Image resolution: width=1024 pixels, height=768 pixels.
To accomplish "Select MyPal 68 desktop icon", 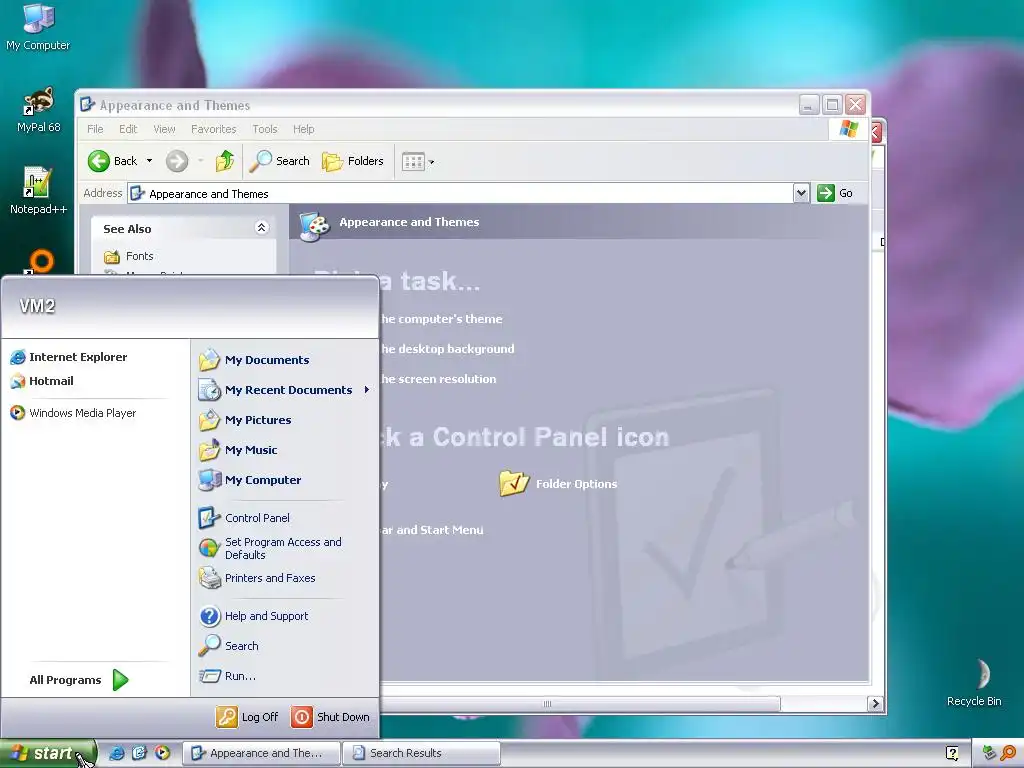I will coord(39,109).
